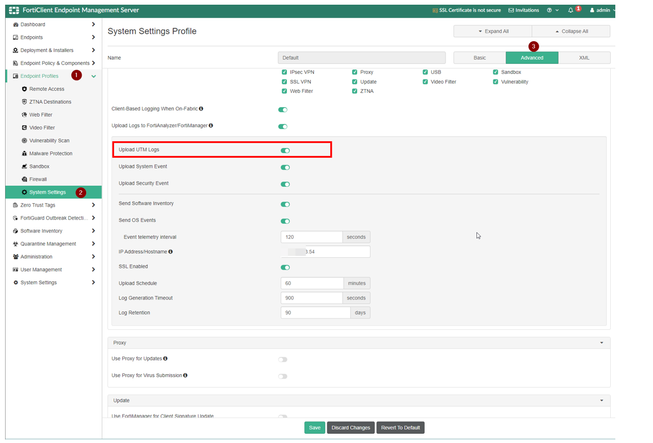The image size is (653, 443).
Task: Click the Deployment & Installers icon
Action: point(15,50)
